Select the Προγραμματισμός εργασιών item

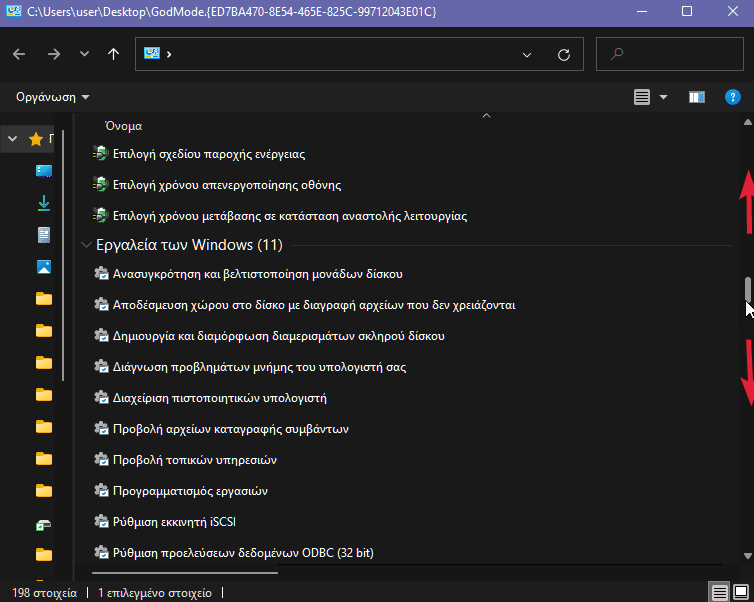click(x=190, y=491)
